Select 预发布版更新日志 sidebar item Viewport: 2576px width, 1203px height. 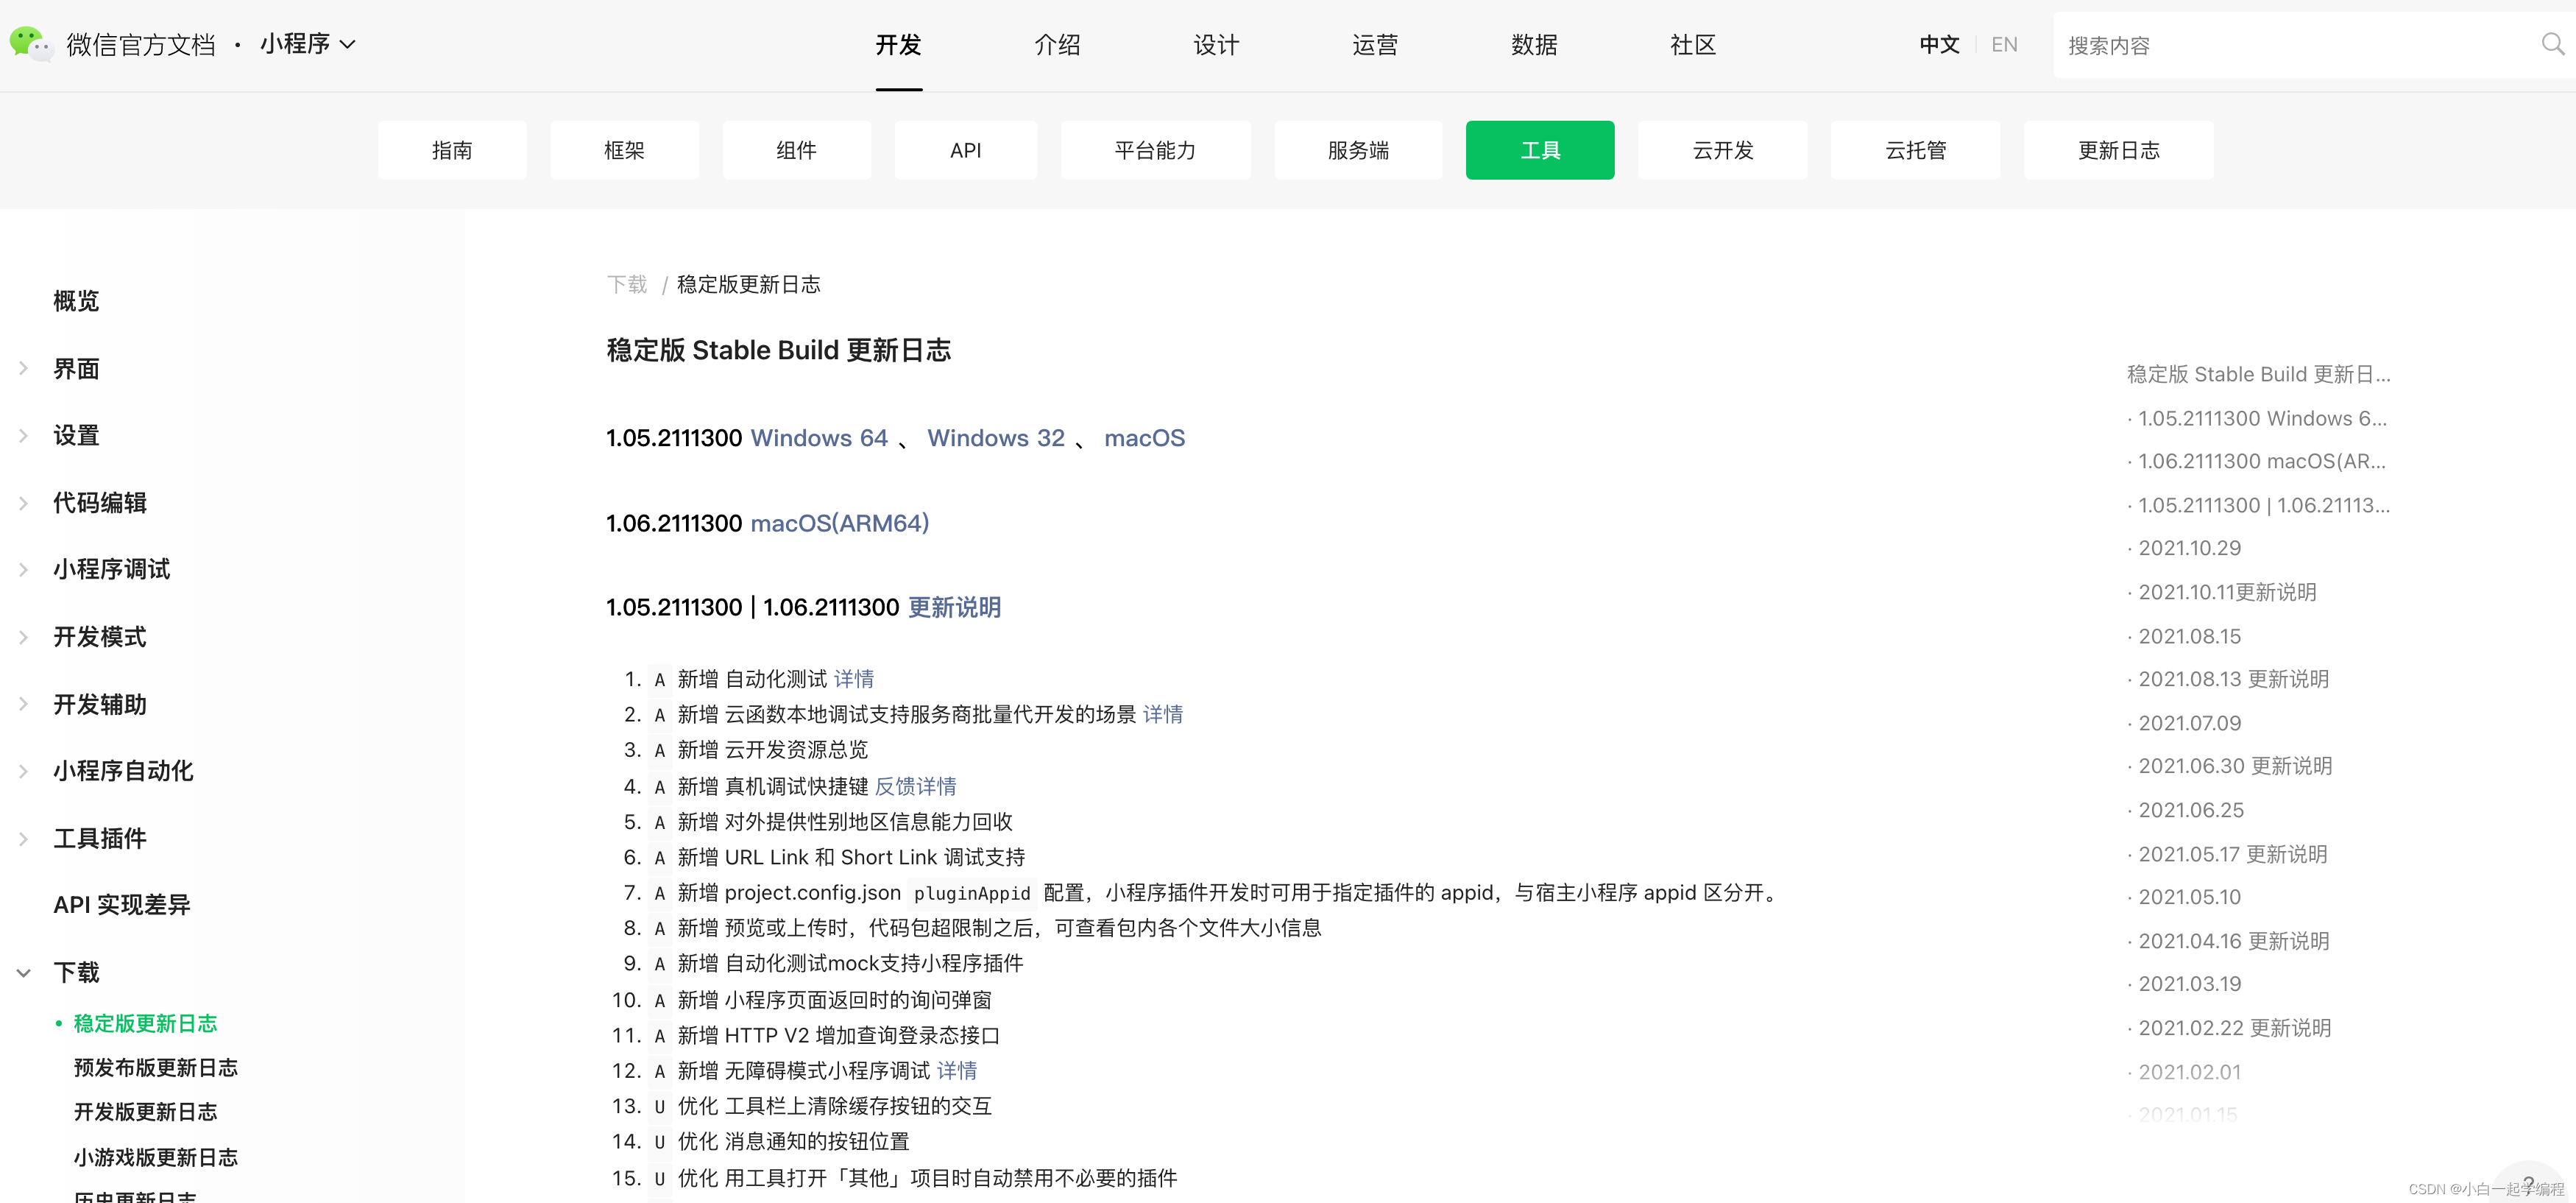click(156, 1068)
